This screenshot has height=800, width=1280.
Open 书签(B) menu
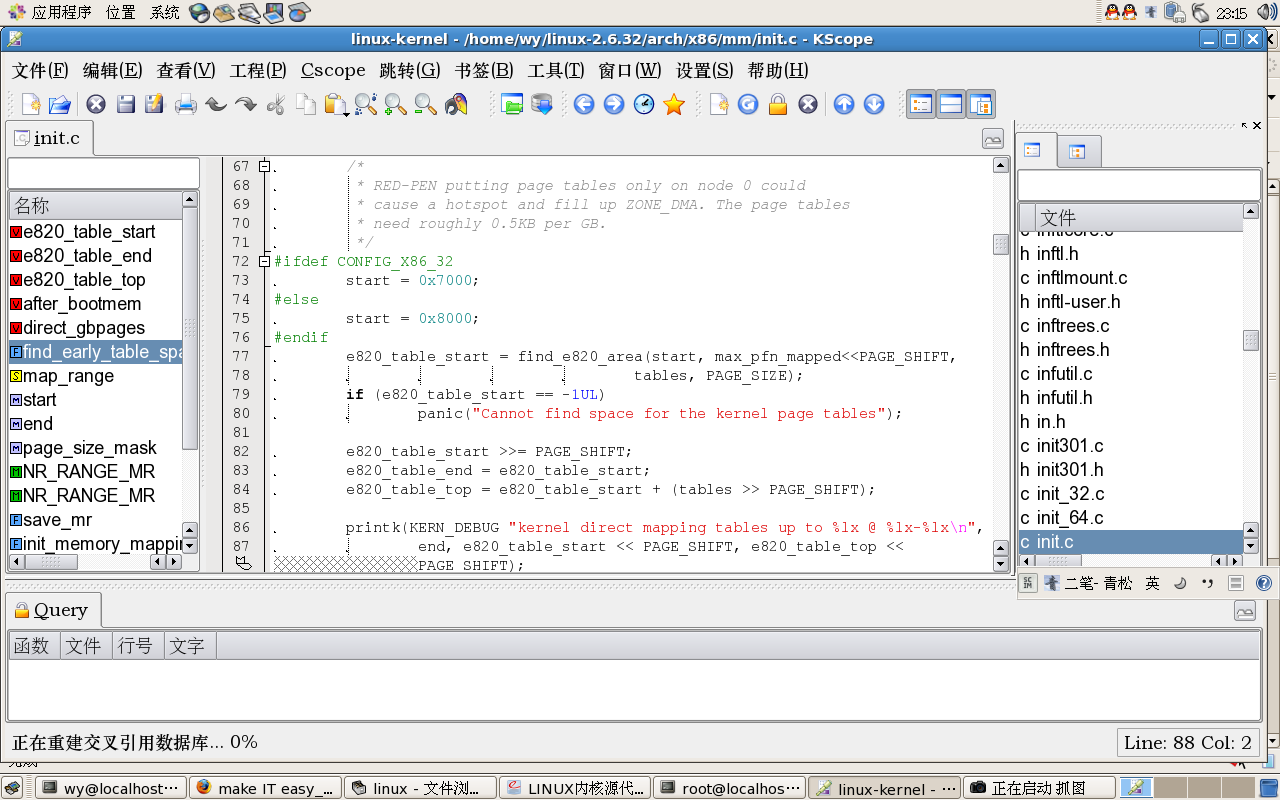(x=484, y=70)
